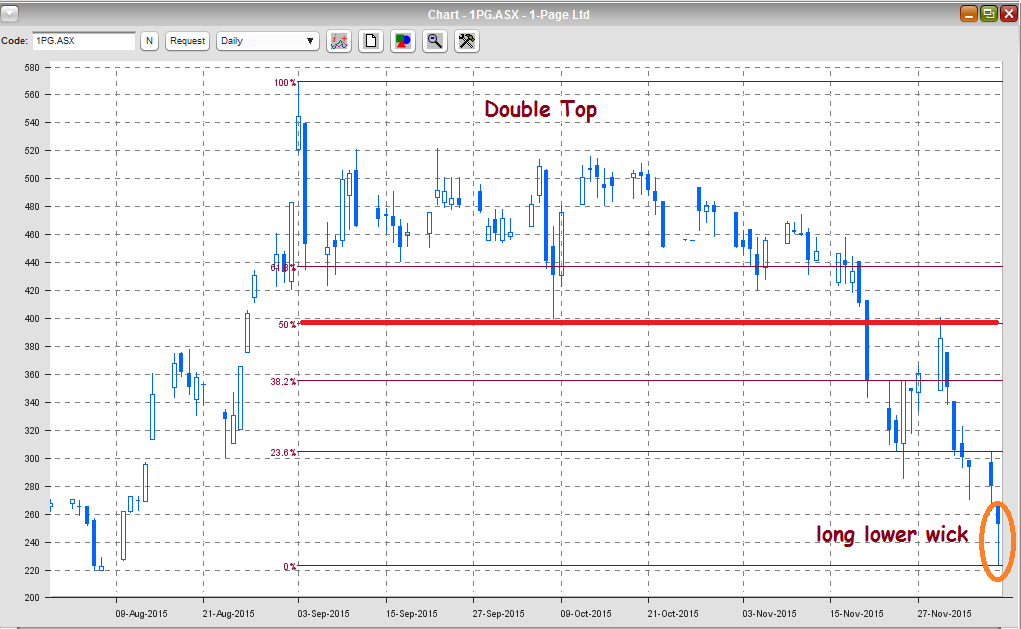1021x629 pixels.
Task: Click the 480 price axis label
Action: (x=32, y=207)
